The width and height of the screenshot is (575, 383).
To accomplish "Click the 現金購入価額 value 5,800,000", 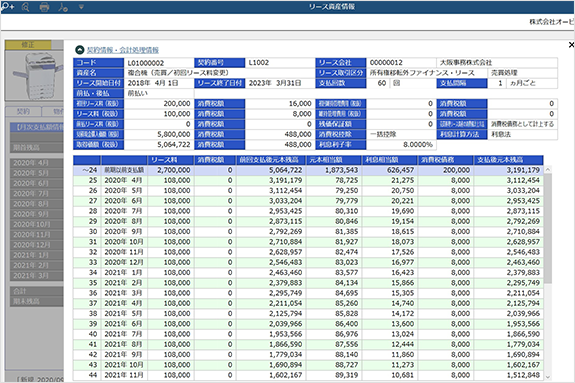I will 159,135.
